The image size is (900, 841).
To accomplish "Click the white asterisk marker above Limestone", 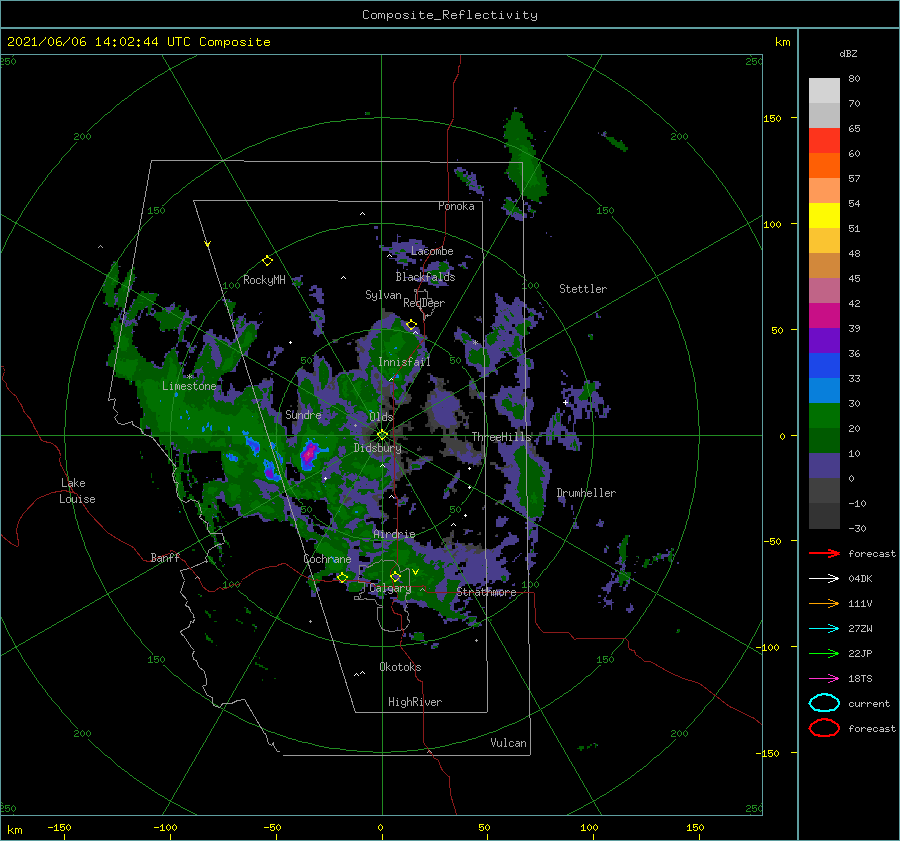I will click(x=189, y=377).
